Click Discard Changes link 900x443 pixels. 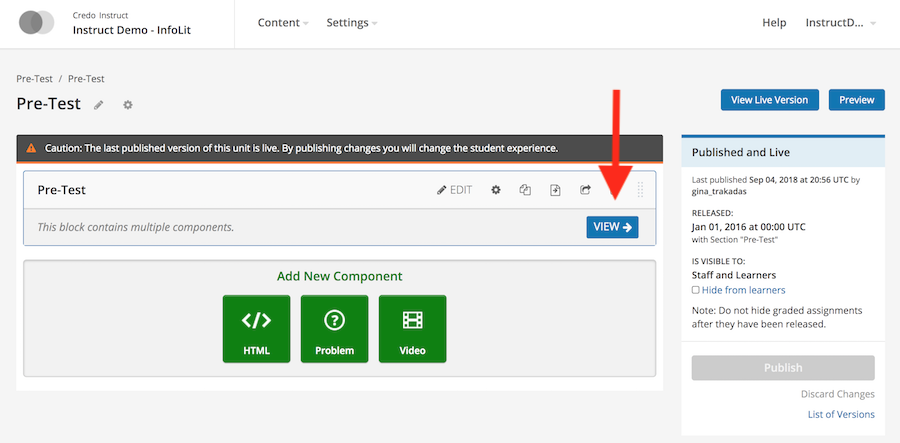(x=838, y=394)
